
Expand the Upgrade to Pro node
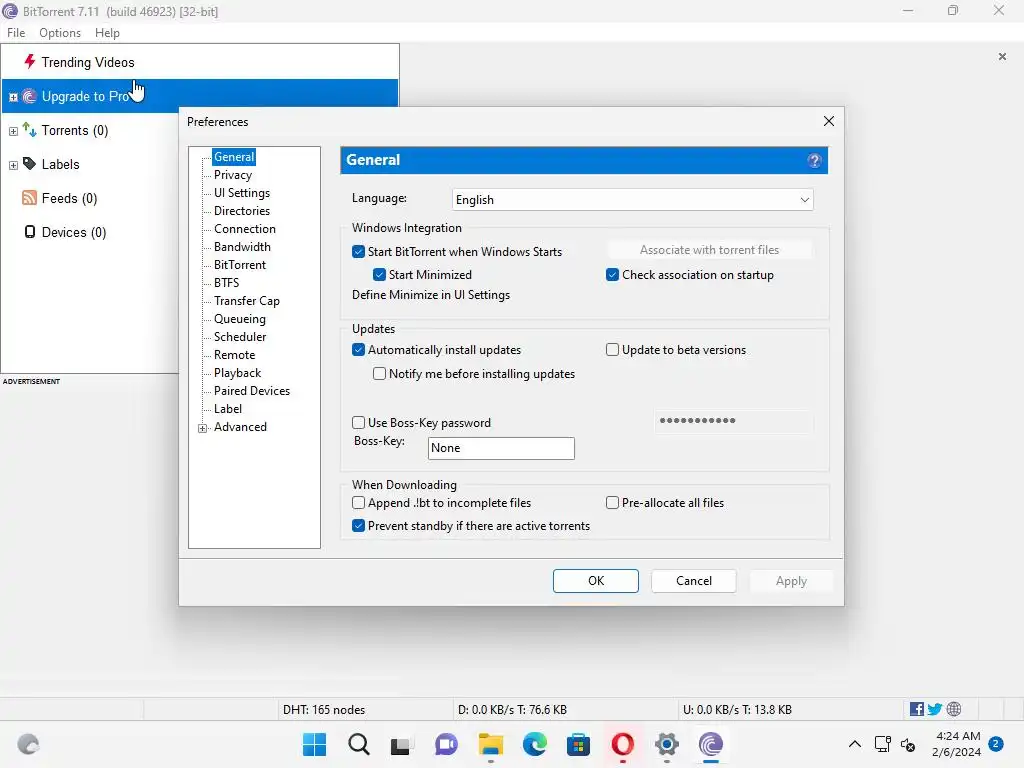point(13,97)
